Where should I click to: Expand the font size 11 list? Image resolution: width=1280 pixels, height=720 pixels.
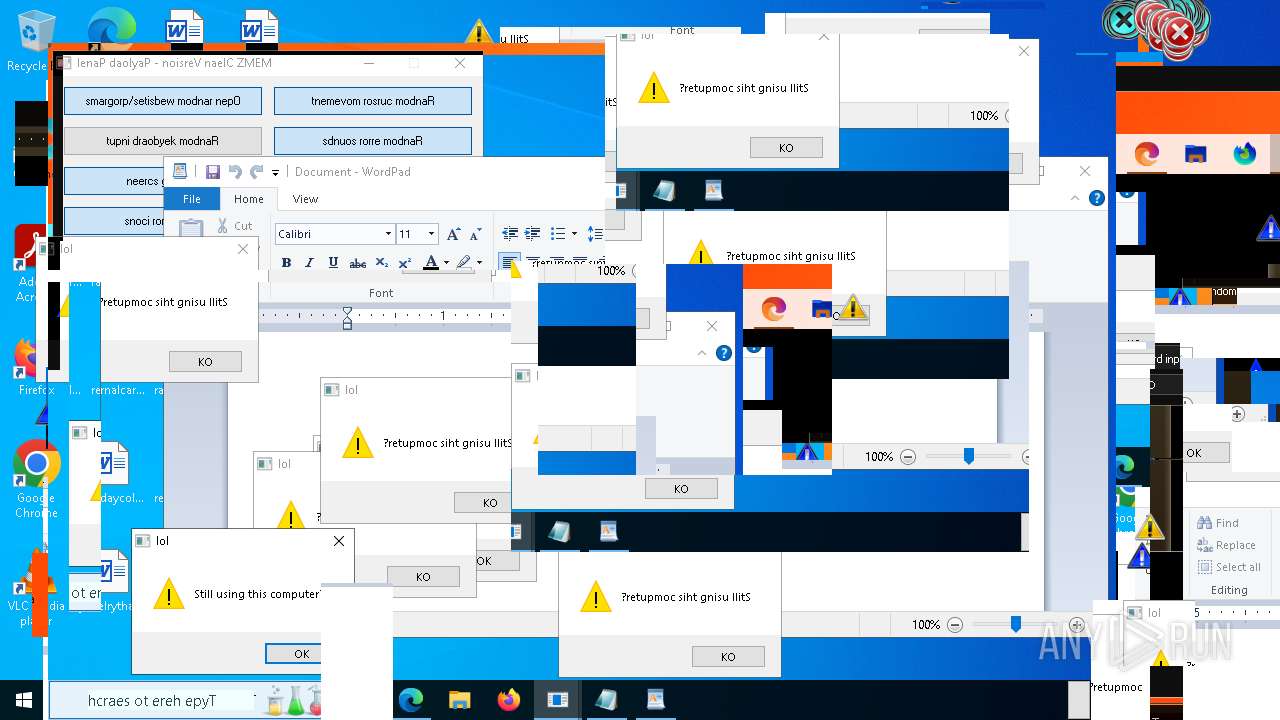(431, 234)
